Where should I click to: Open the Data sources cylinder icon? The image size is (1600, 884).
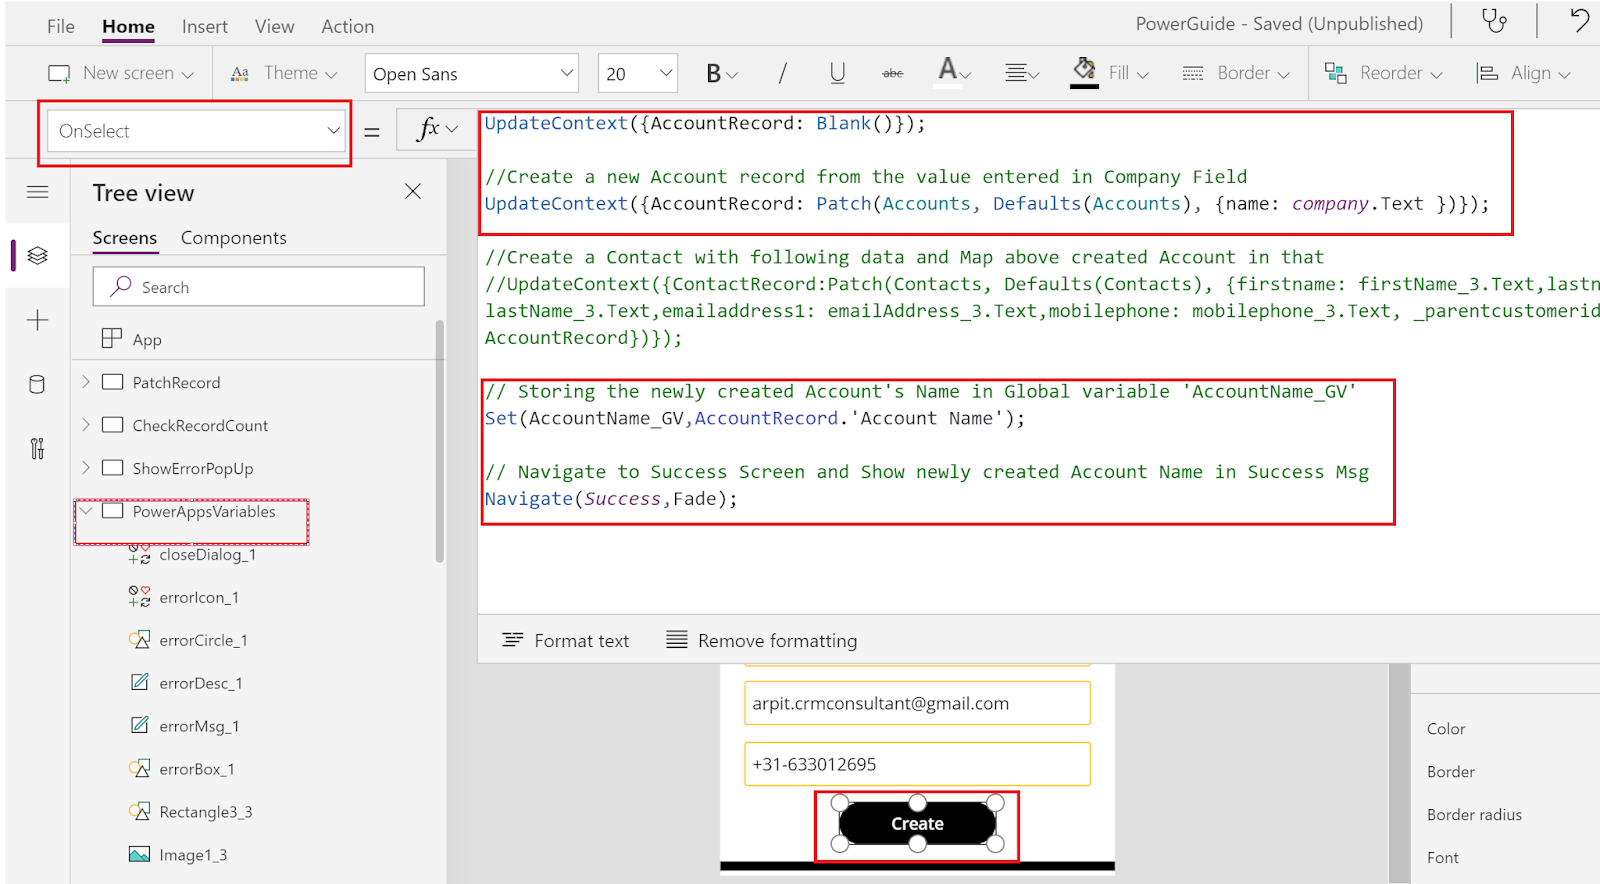coord(38,384)
